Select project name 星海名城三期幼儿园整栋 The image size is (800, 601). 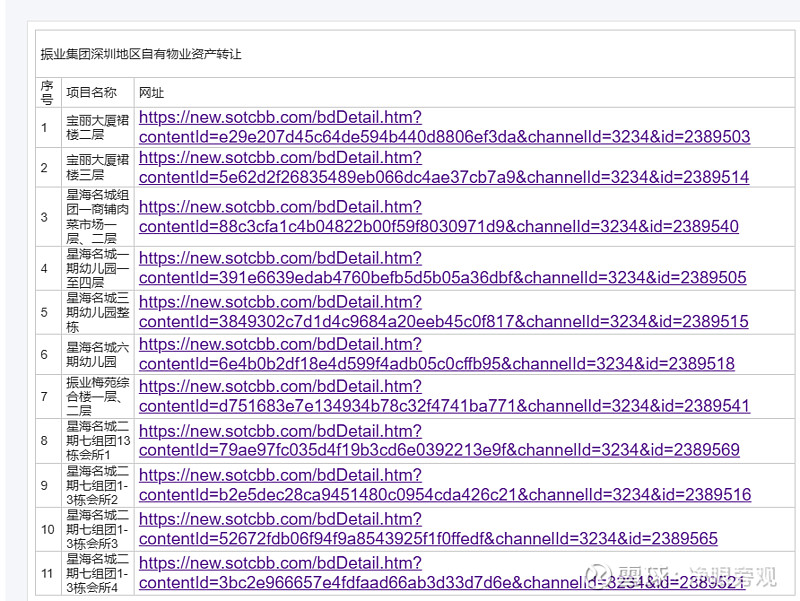coord(97,312)
